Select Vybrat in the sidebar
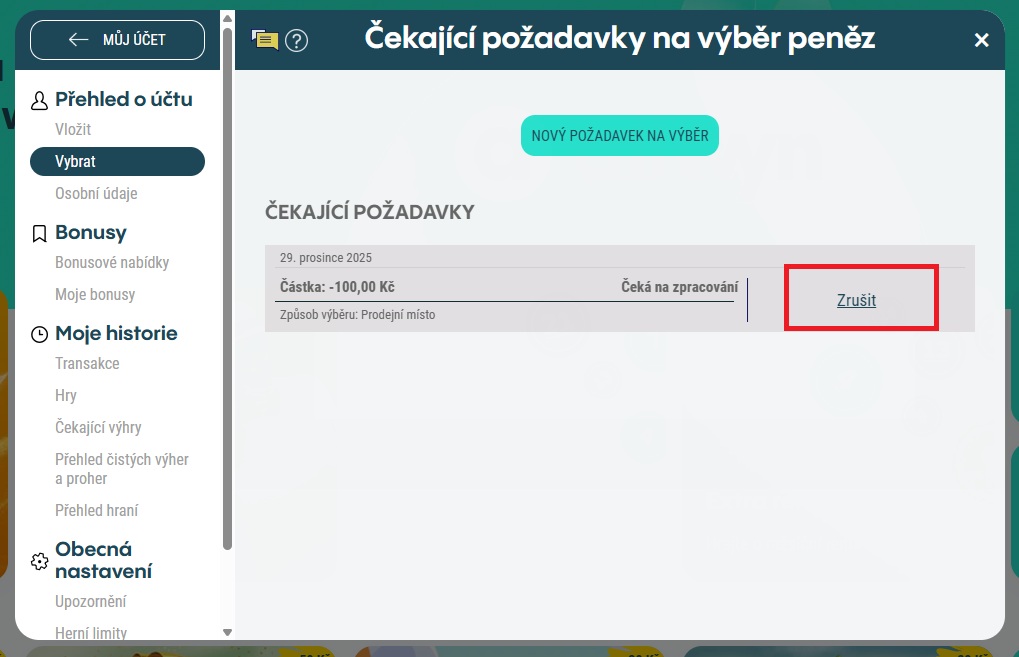This screenshot has height=657, width=1019. point(117,161)
